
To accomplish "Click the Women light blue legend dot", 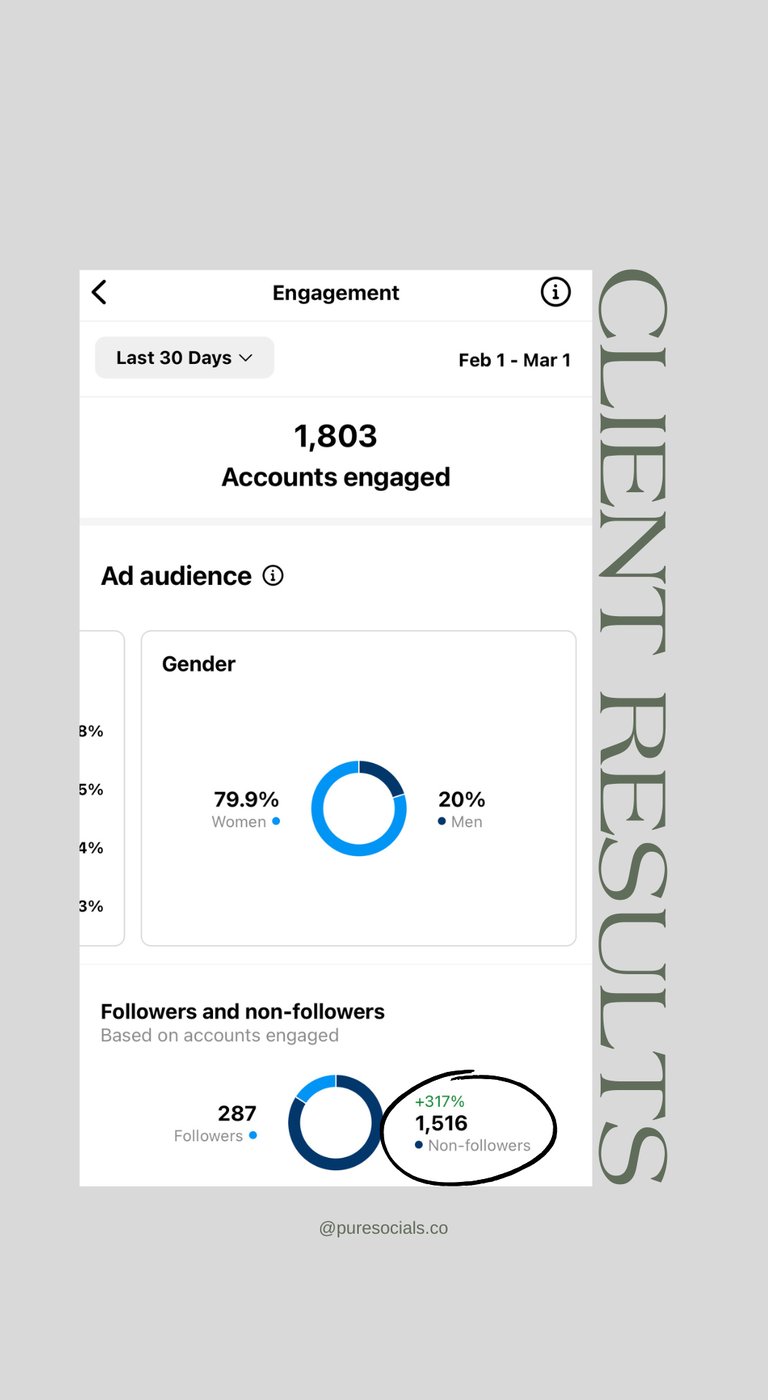I will 276,821.
